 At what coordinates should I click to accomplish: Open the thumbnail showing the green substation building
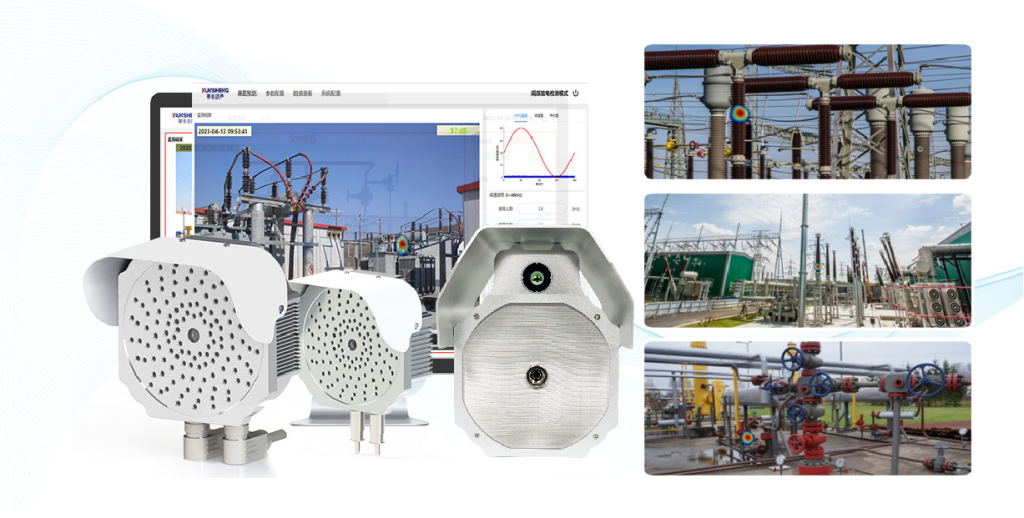click(807, 260)
